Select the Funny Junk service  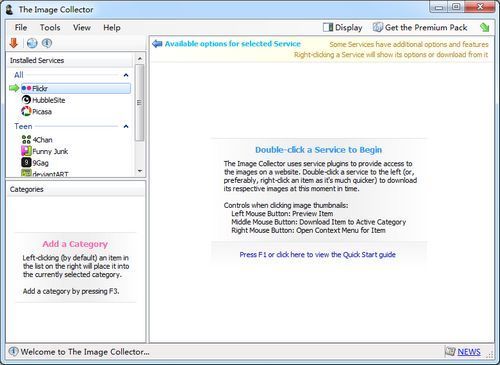[45, 151]
